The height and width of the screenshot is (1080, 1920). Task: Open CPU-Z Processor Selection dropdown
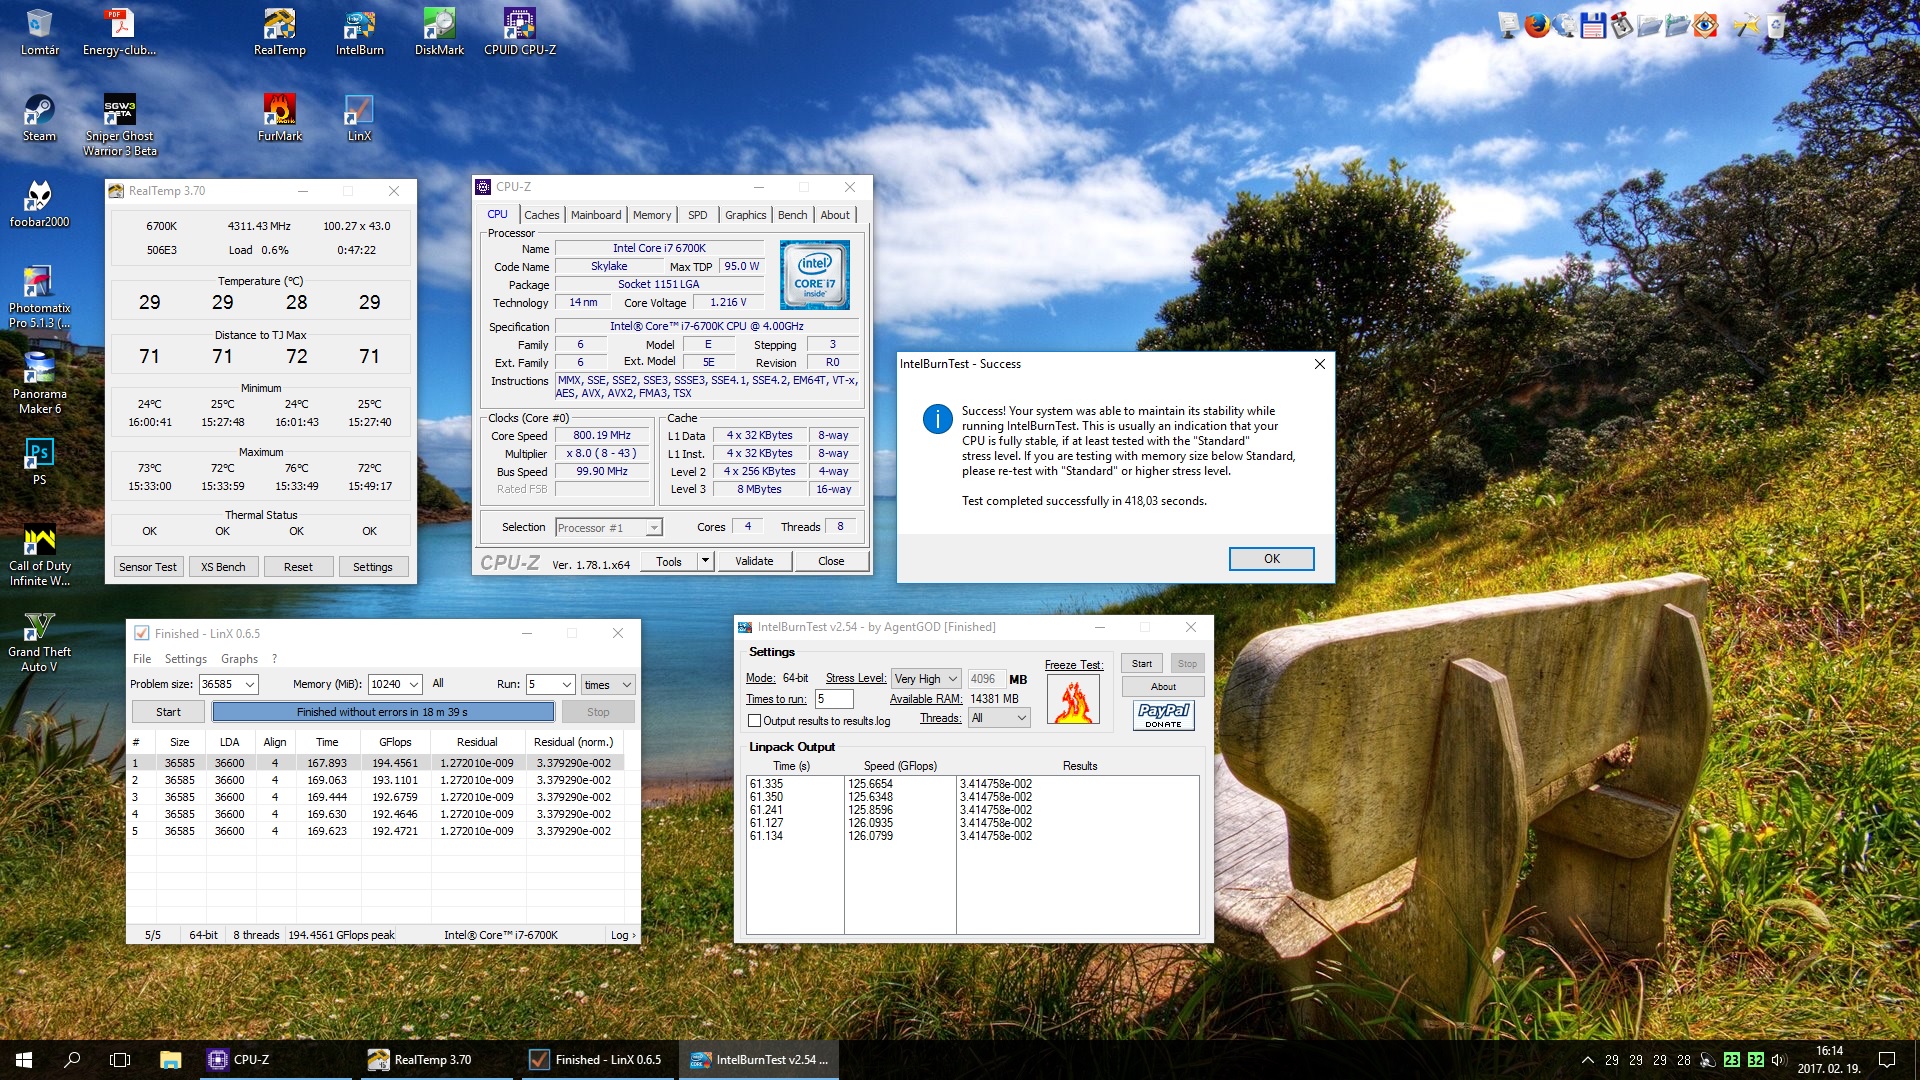point(609,528)
